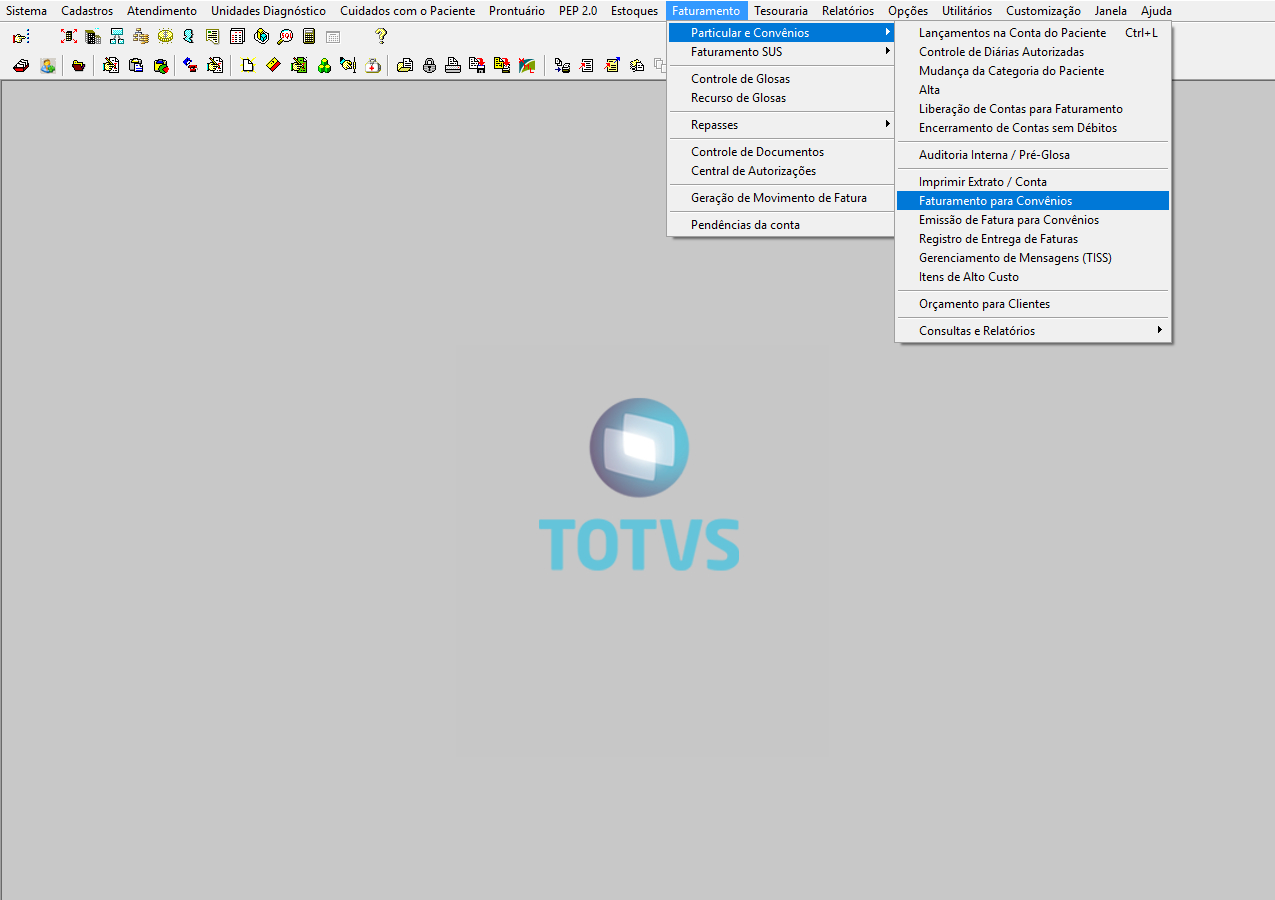1275x900 pixels.
Task: Click the blue head profile icon
Action: (188, 37)
